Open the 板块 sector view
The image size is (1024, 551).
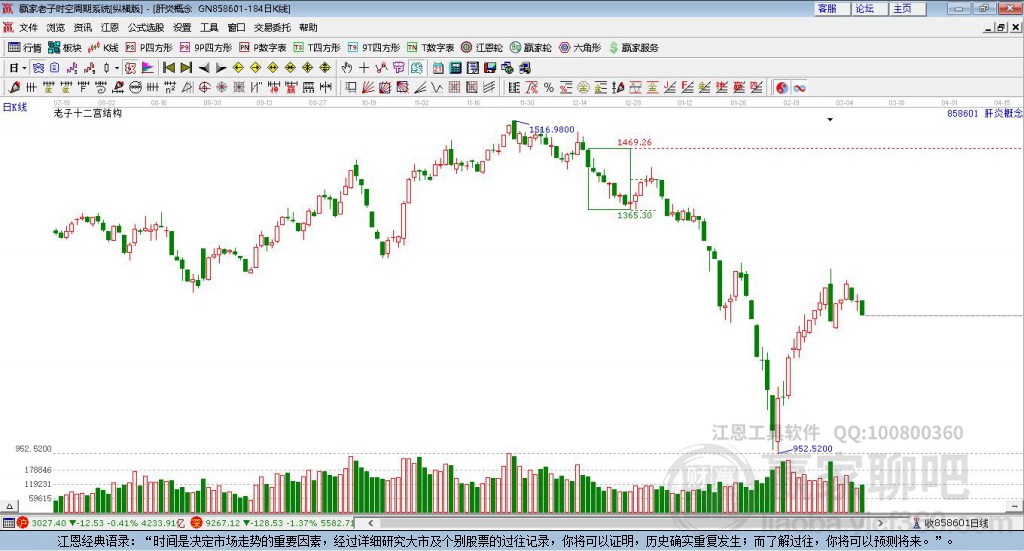[64, 48]
